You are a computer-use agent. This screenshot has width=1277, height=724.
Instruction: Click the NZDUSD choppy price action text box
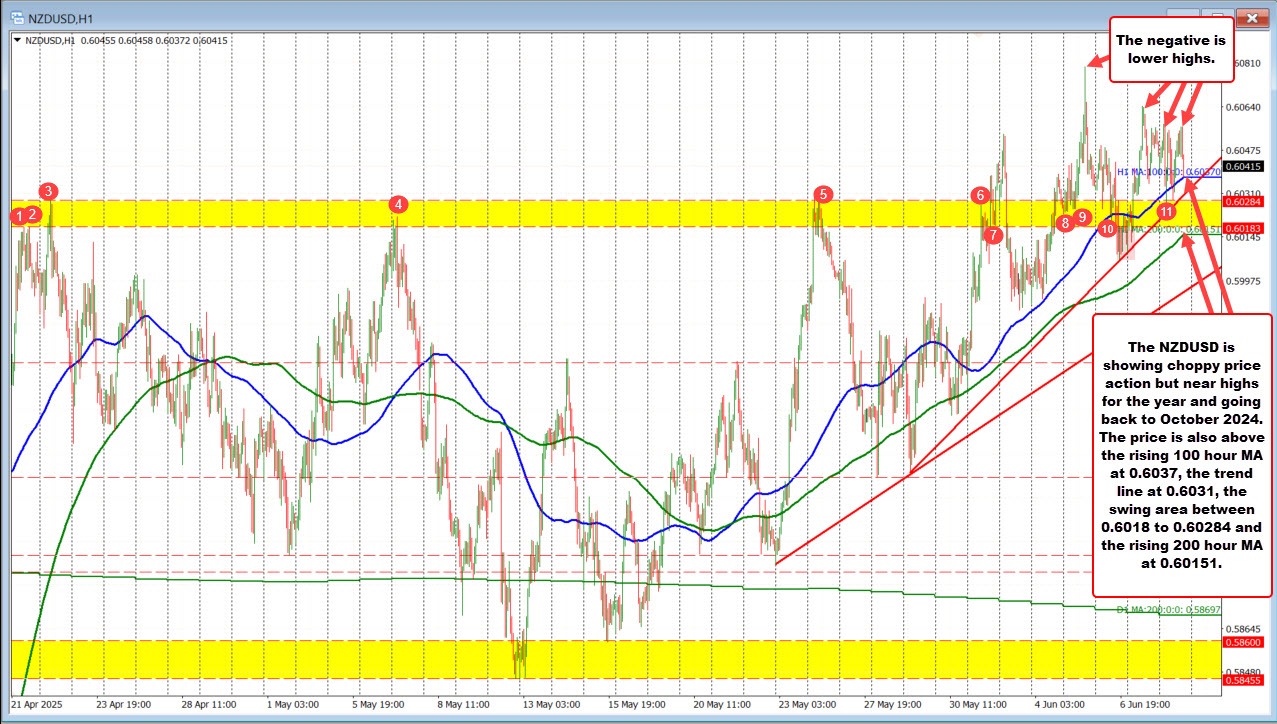pos(1181,455)
